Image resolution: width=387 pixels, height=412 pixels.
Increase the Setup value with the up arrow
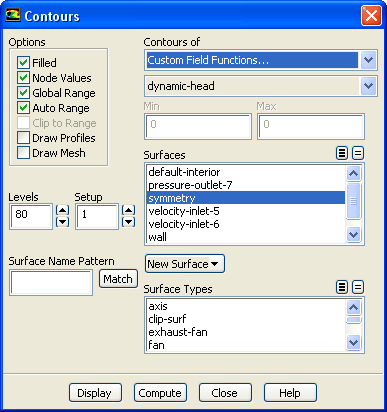tap(128, 210)
